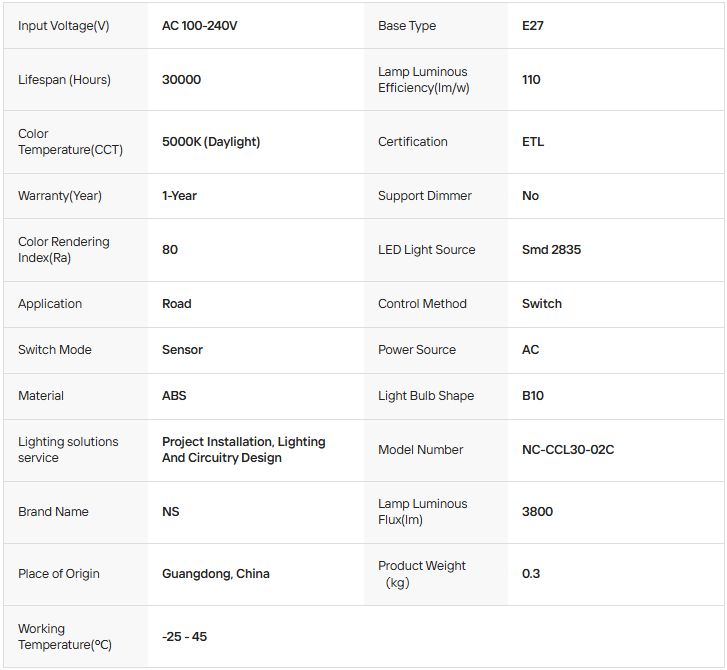Select the -25 - 45 working temperature value
Image resolution: width=727 pixels, height=670 pixels.
pyautogui.click(x=184, y=637)
